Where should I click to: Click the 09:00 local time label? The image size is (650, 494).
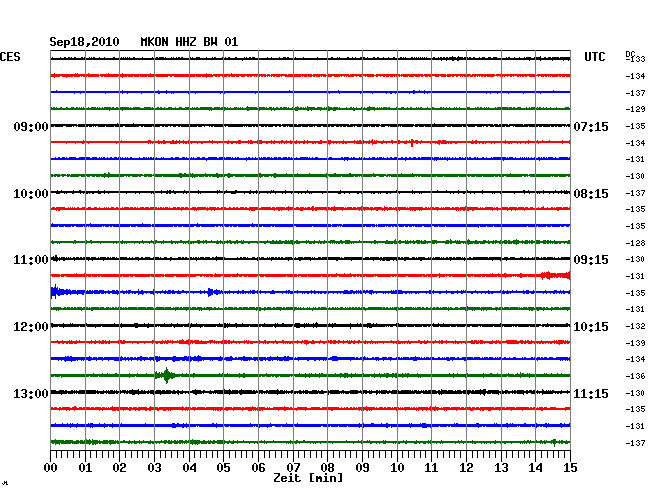[31, 126]
